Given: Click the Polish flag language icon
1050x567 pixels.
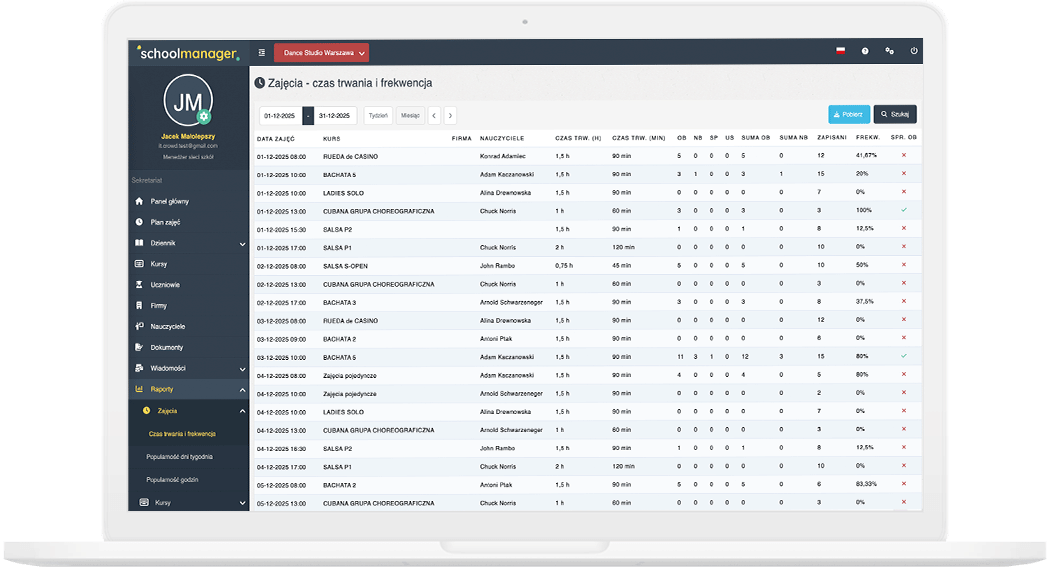Looking at the screenshot, I should [840, 51].
